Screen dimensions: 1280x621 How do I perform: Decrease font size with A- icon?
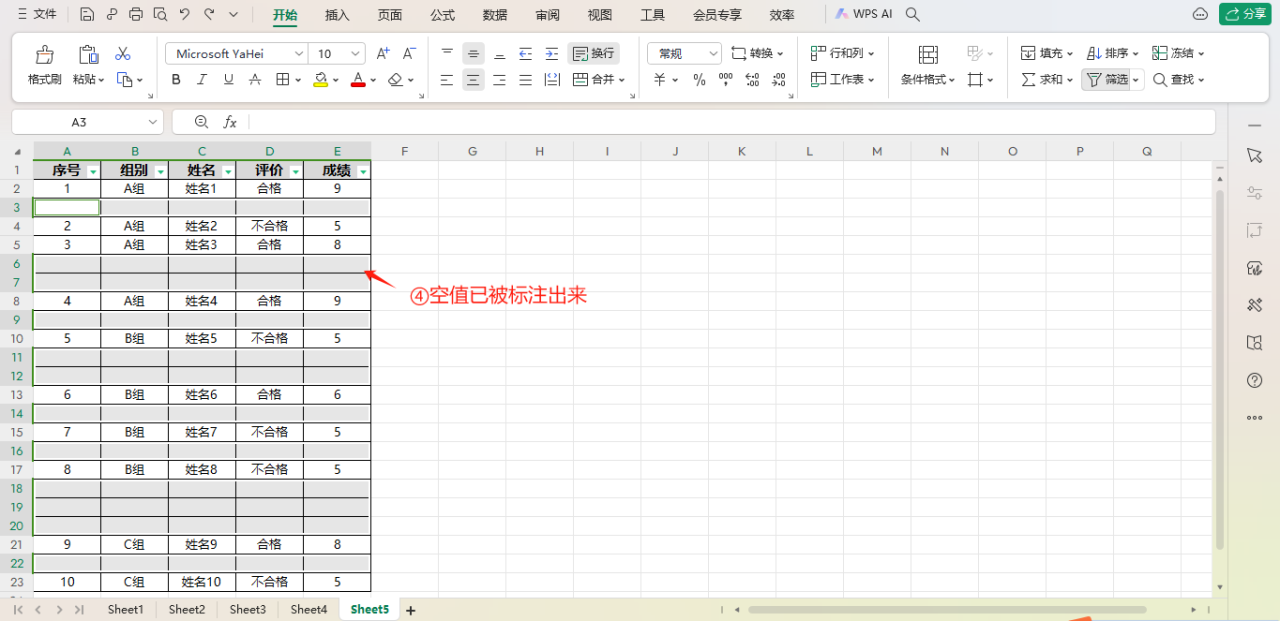[x=409, y=53]
